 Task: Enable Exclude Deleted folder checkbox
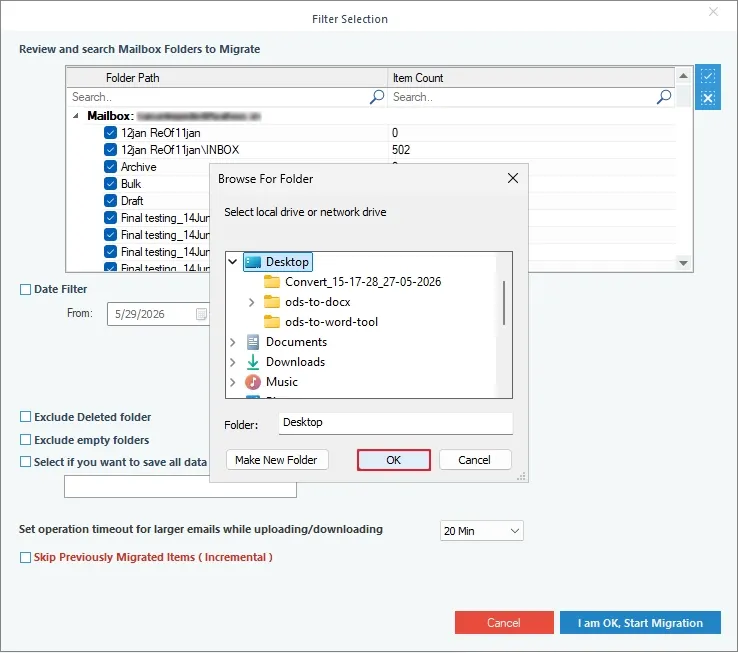pyautogui.click(x=25, y=417)
